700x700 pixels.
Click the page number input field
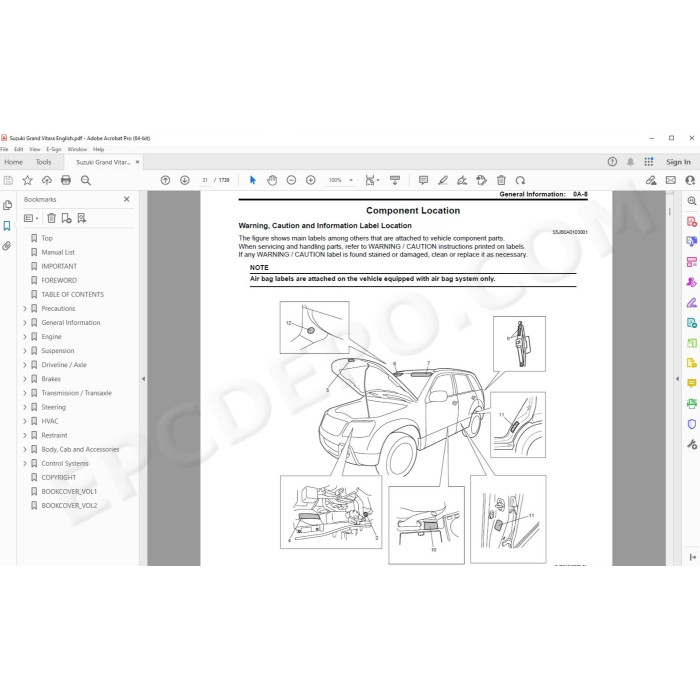205,180
